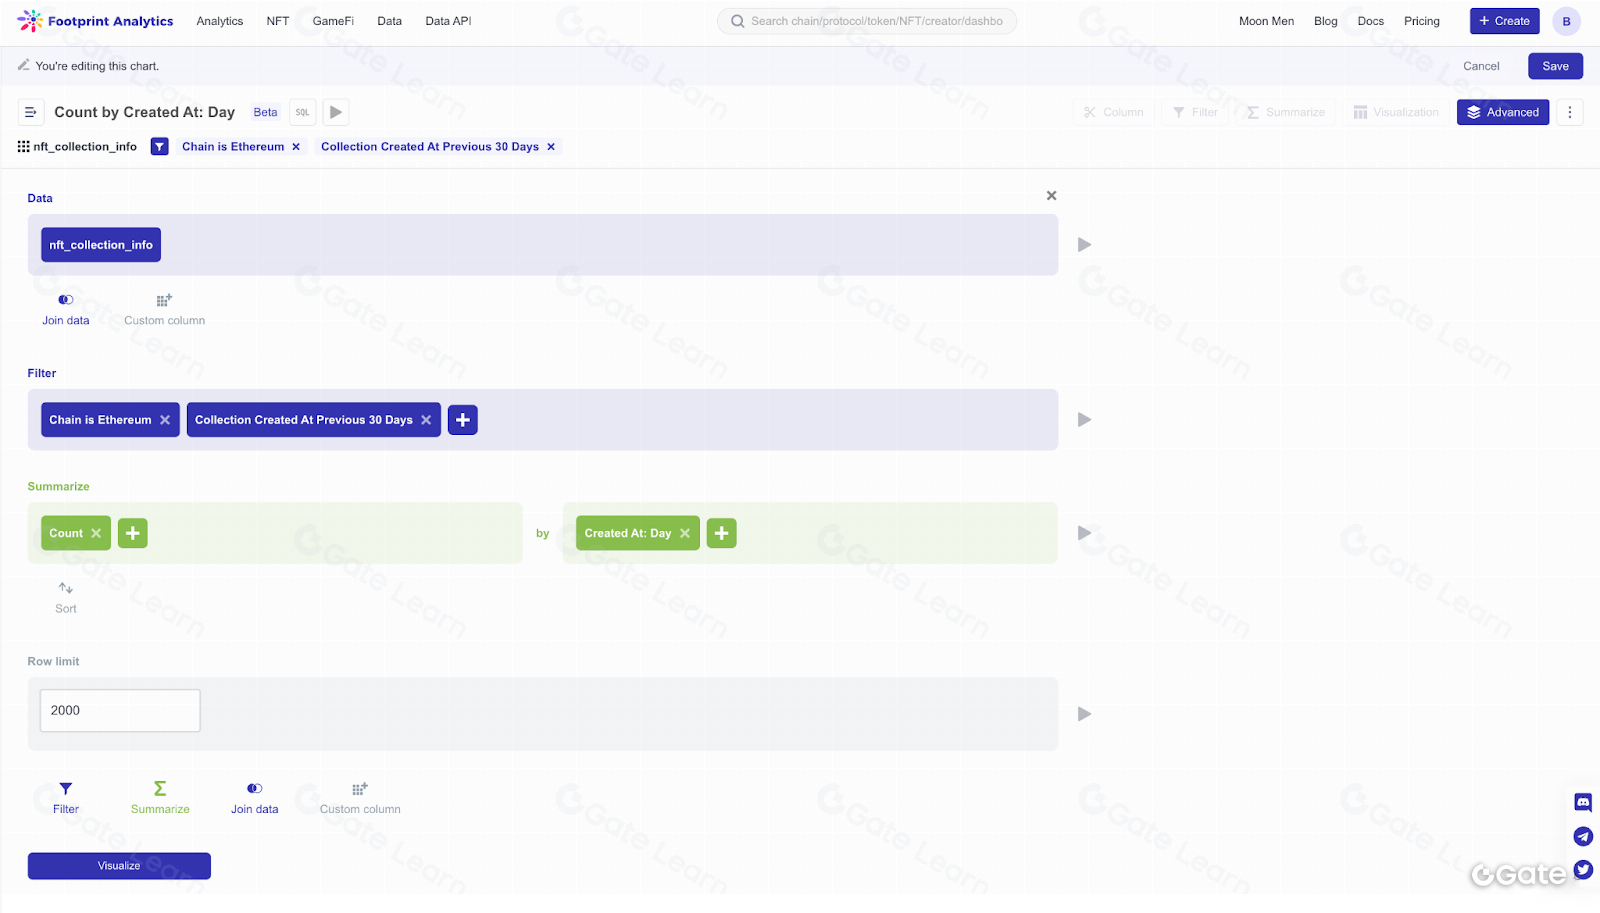Click the Visualization toolbar button

click(1396, 112)
